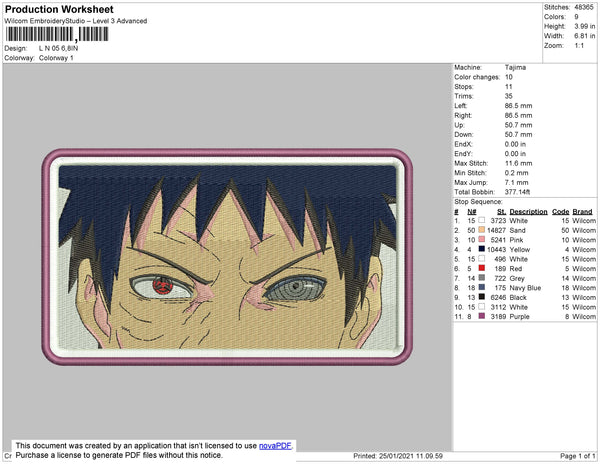Image resolution: width=600 pixels, height=464 pixels.
Task: Click the Production Worksheet title
Action: coord(59,9)
